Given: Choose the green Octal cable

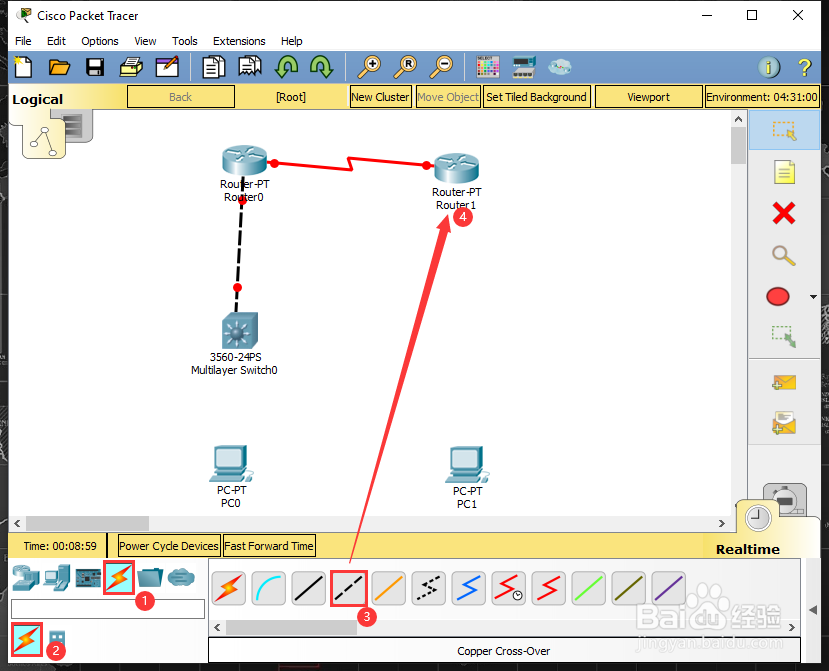Looking at the screenshot, I should (x=588, y=588).
